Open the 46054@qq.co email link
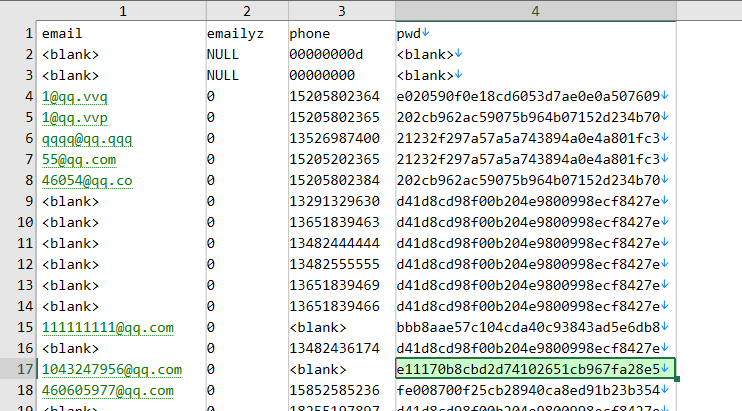The height and width of the screenshot is (411, 742). point(87,181)
